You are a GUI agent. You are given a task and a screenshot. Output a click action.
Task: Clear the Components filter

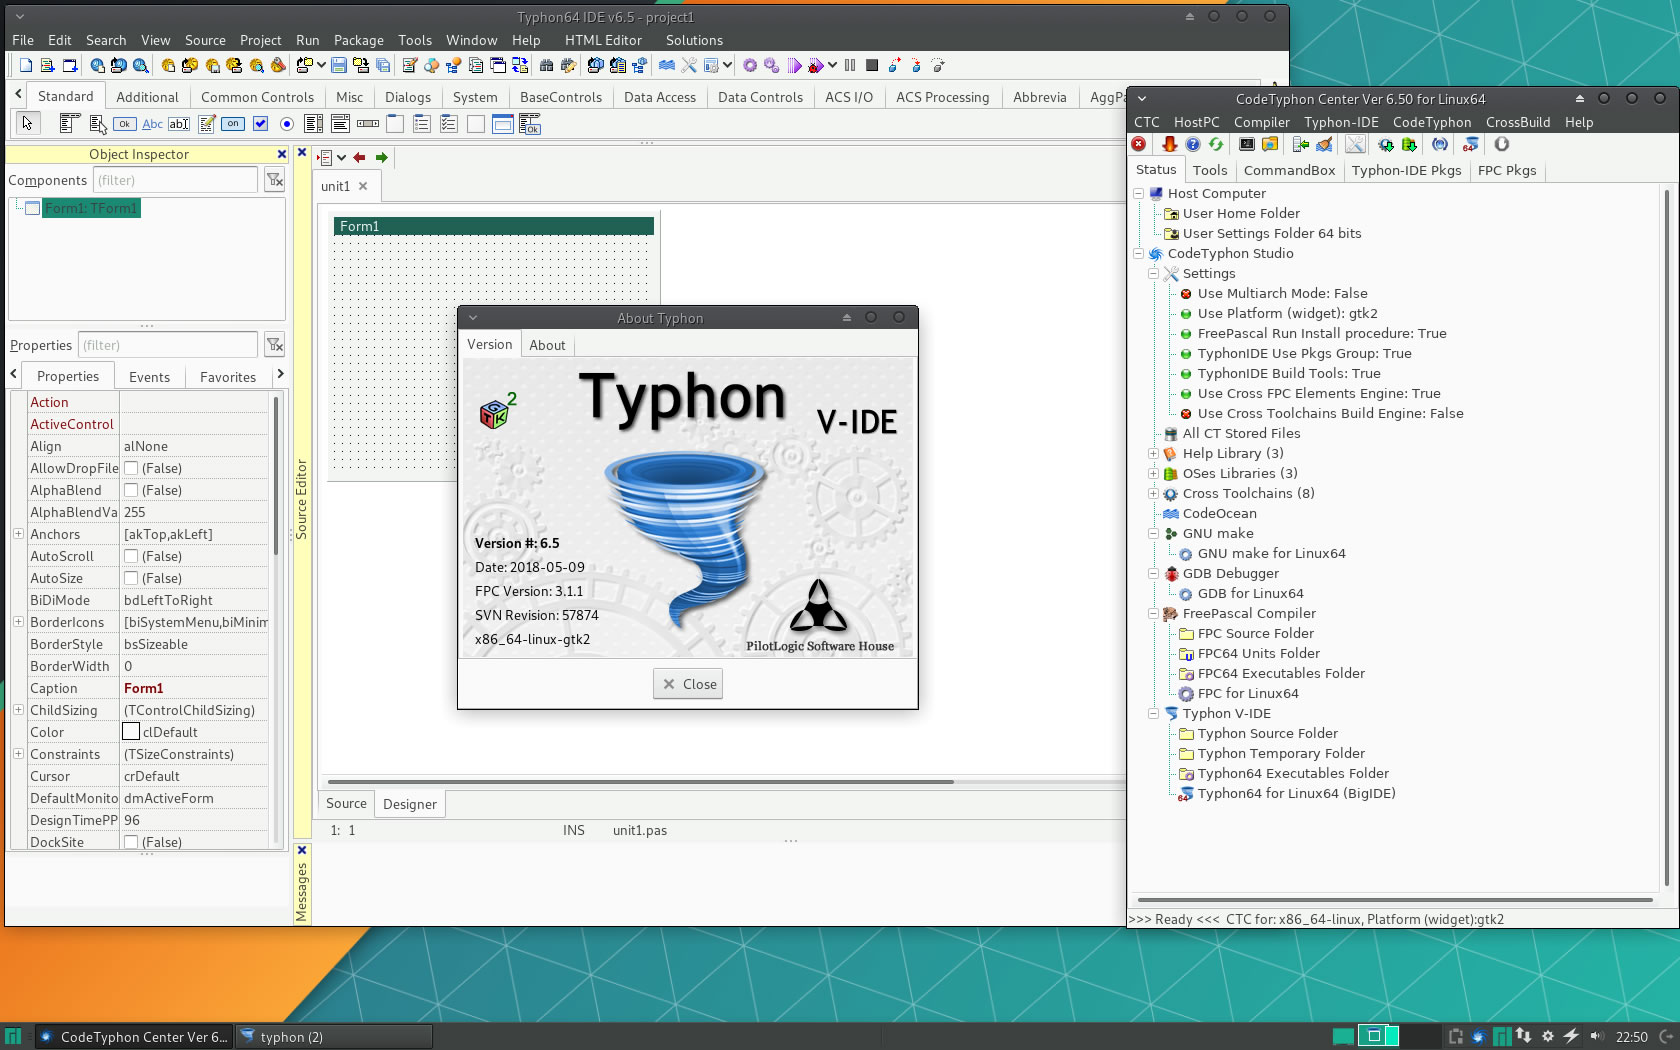coord(275,180)
